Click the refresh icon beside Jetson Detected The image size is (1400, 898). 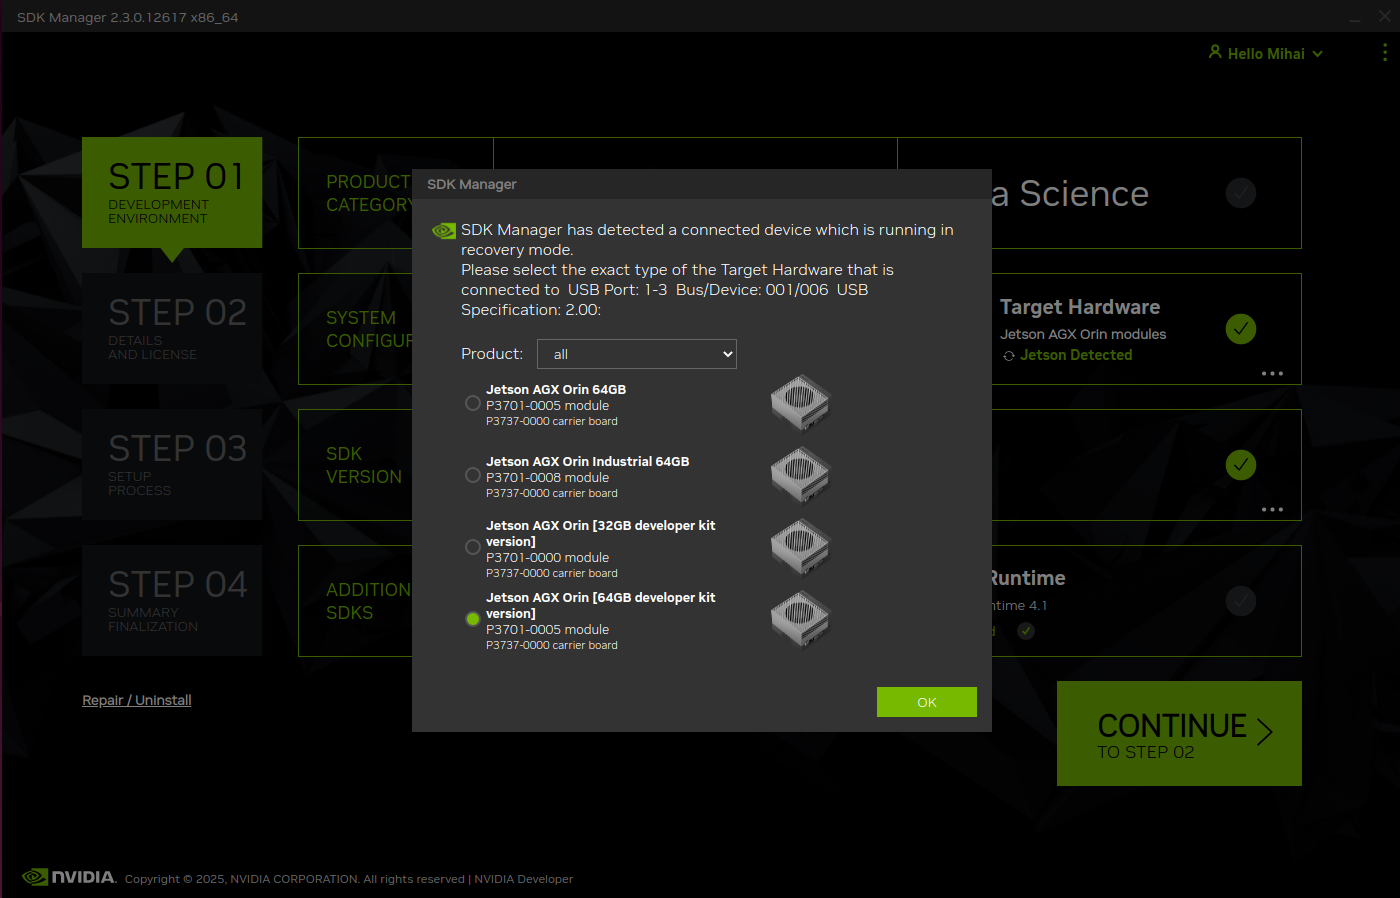click(x=1008, y=356)
